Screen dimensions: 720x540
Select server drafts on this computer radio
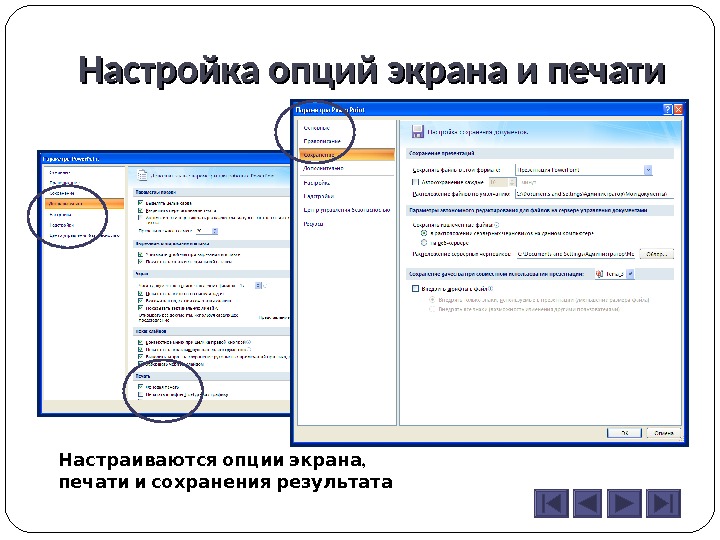[424, 233]
